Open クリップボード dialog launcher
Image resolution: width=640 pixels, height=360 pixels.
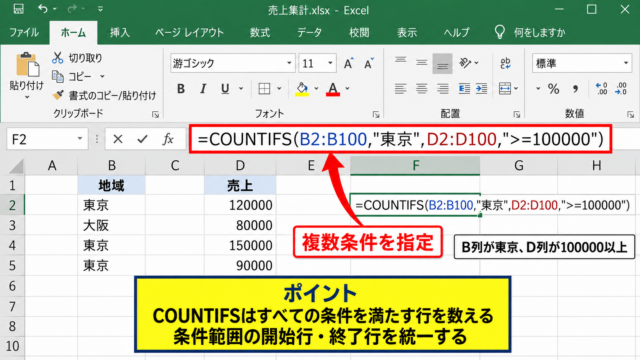155,115
